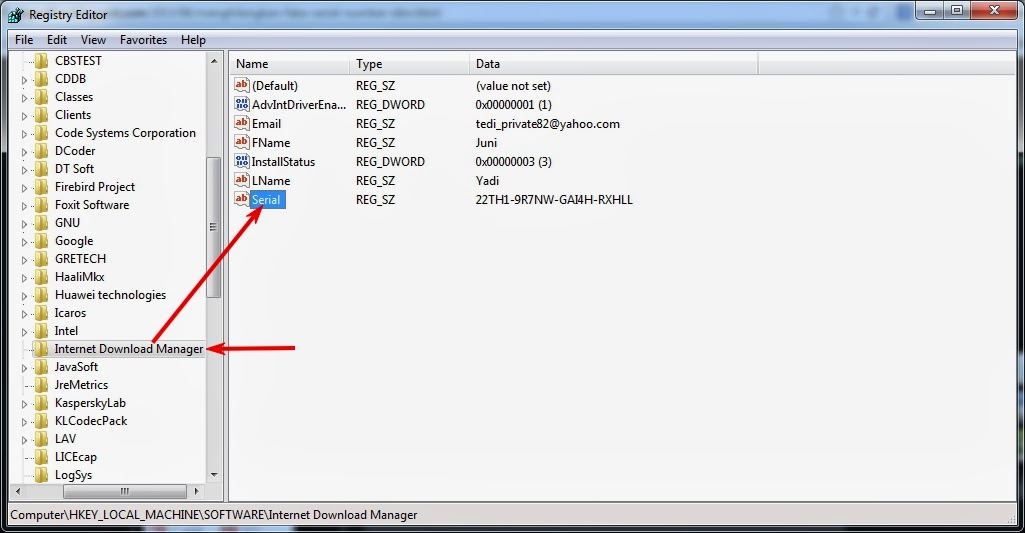1025x533 pixels.
Task: Click the LogSys folder icon
Action: coord(41,475)
